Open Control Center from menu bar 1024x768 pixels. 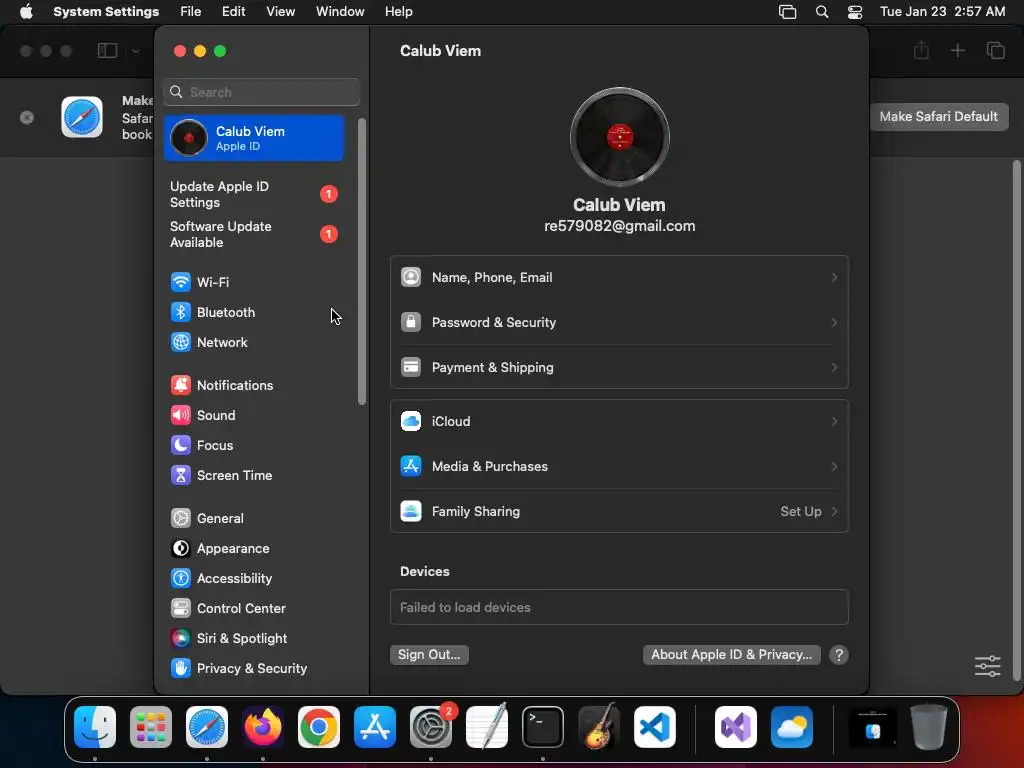[855, 12]
